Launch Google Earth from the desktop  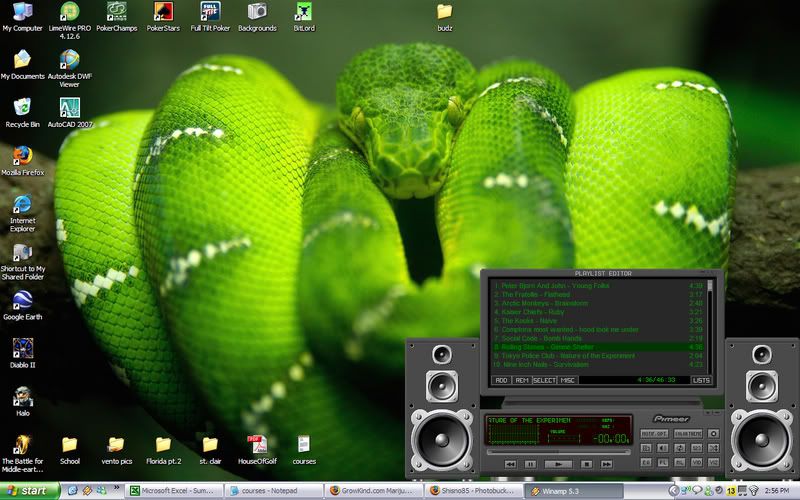click(22, 305)
